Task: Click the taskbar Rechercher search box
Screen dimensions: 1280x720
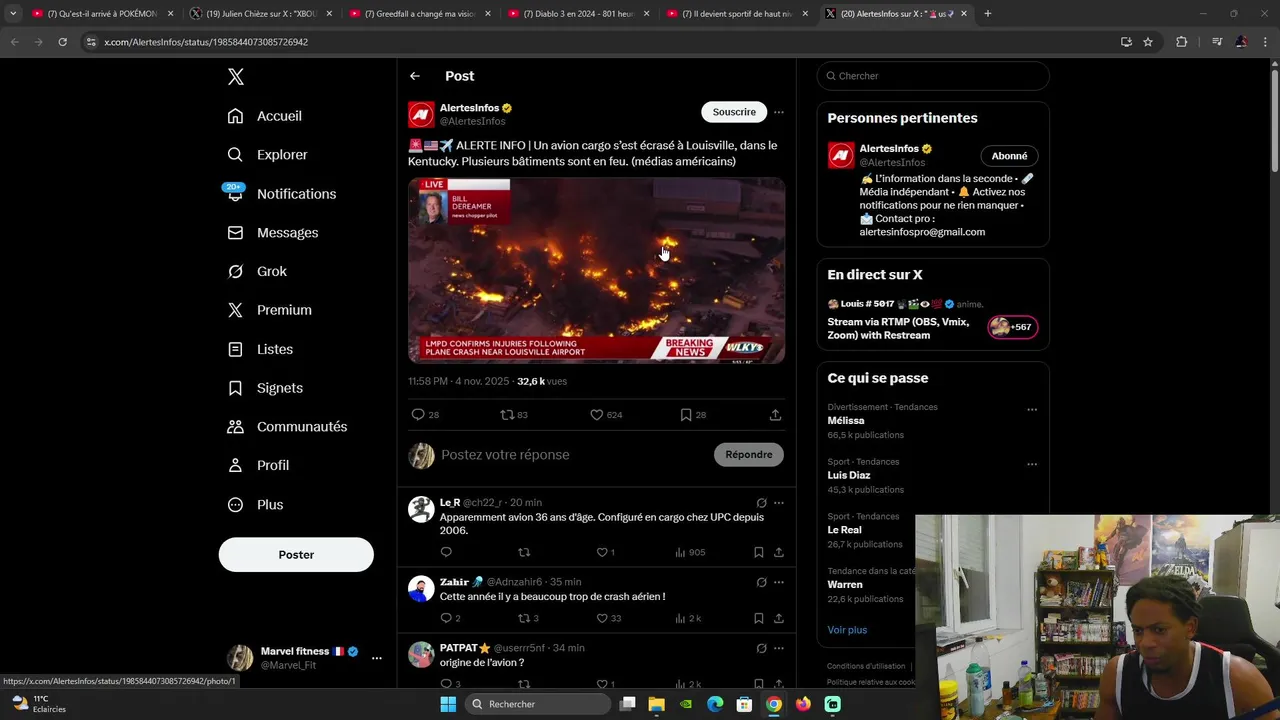Action: (538, 704)
